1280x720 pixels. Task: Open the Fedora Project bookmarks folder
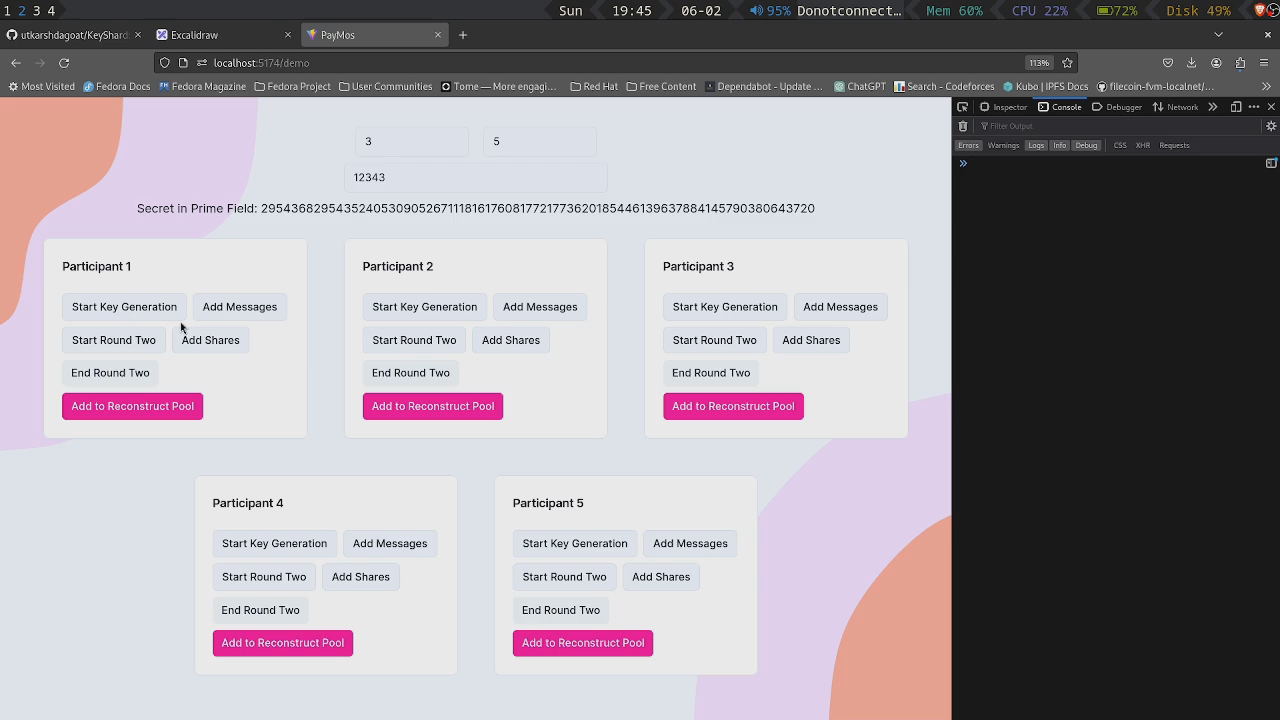tap(292, 86)
